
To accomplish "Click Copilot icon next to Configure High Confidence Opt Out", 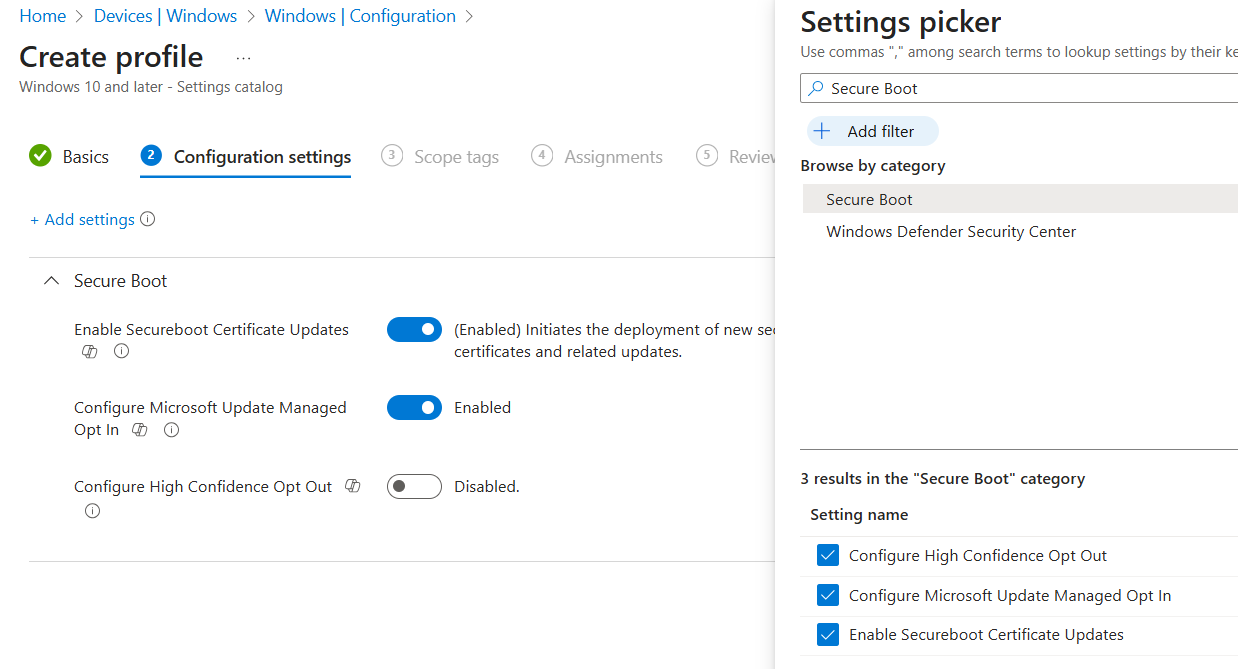I will tap(352, 486).
